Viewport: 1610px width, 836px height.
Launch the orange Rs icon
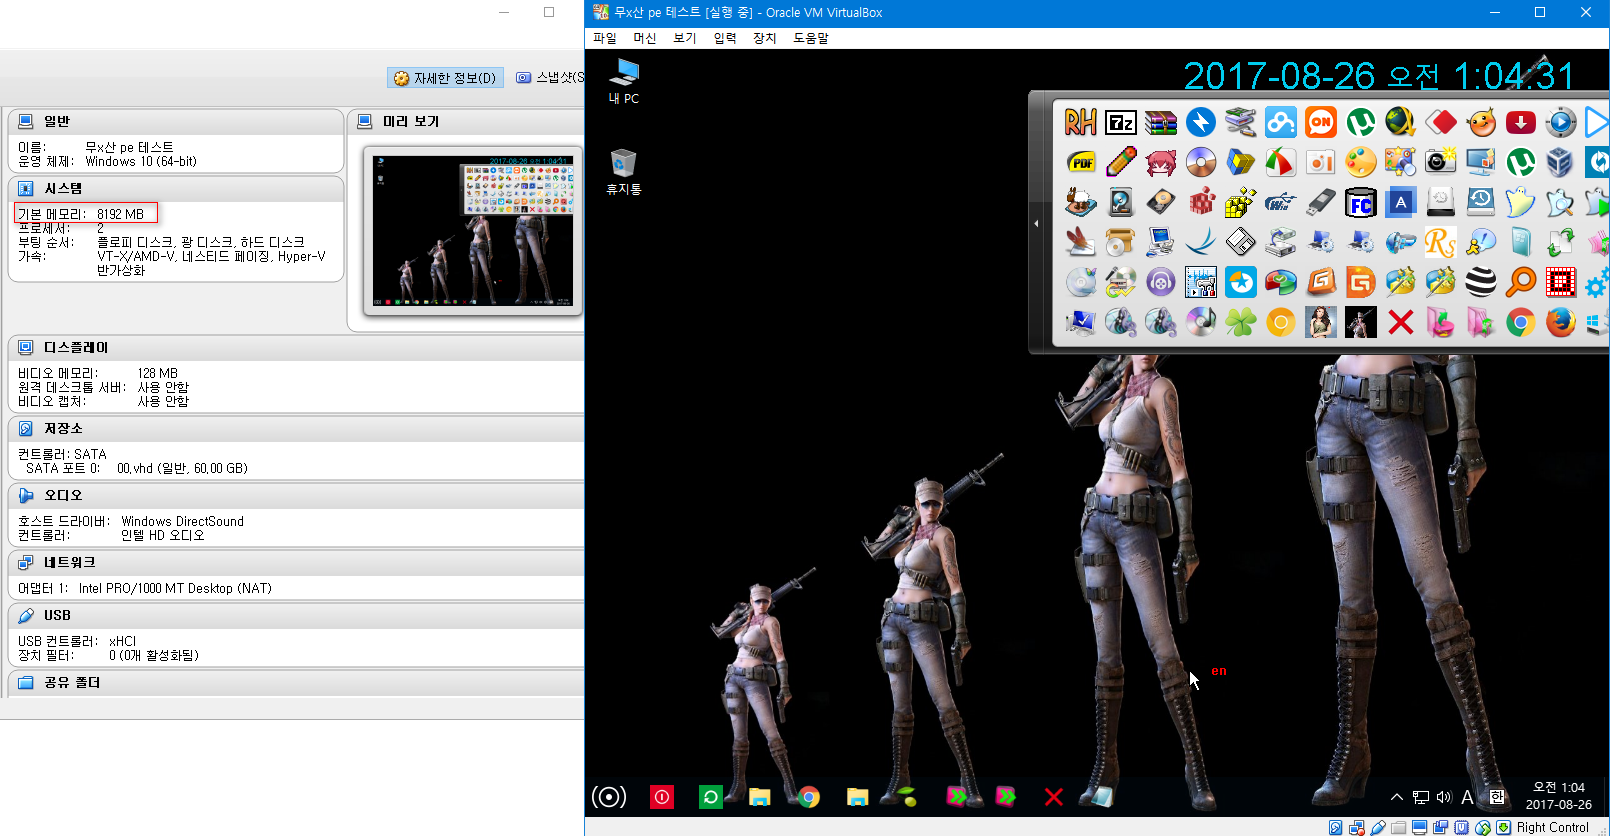(1441, 242)
